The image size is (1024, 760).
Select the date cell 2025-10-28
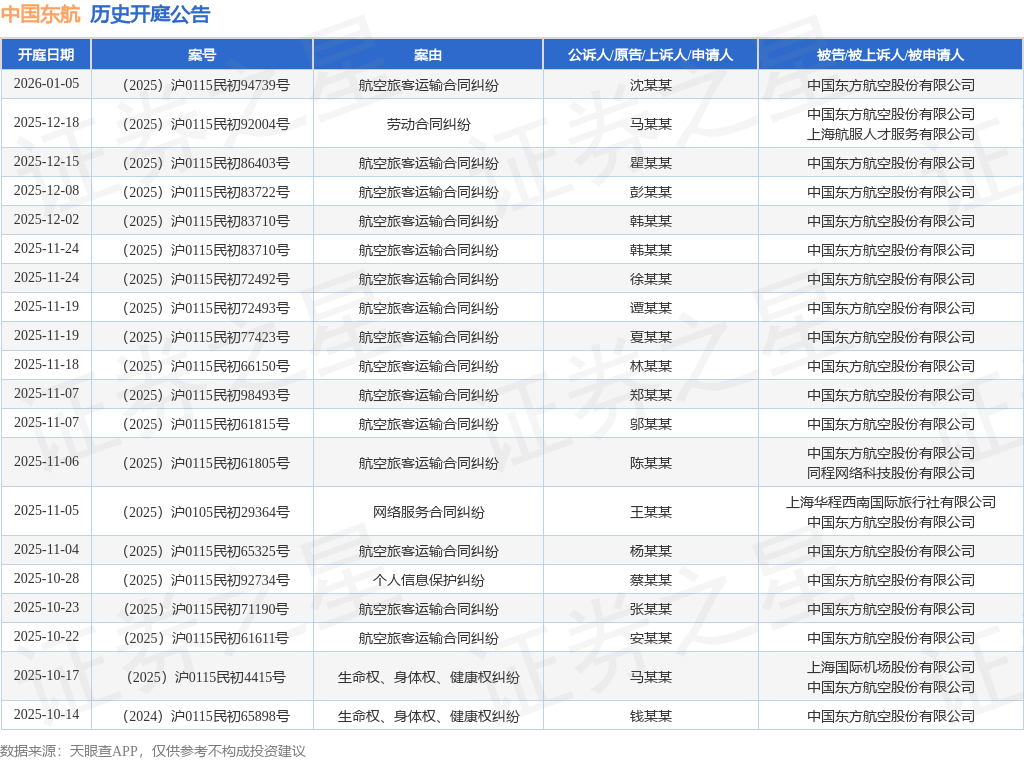coord(46,578)
